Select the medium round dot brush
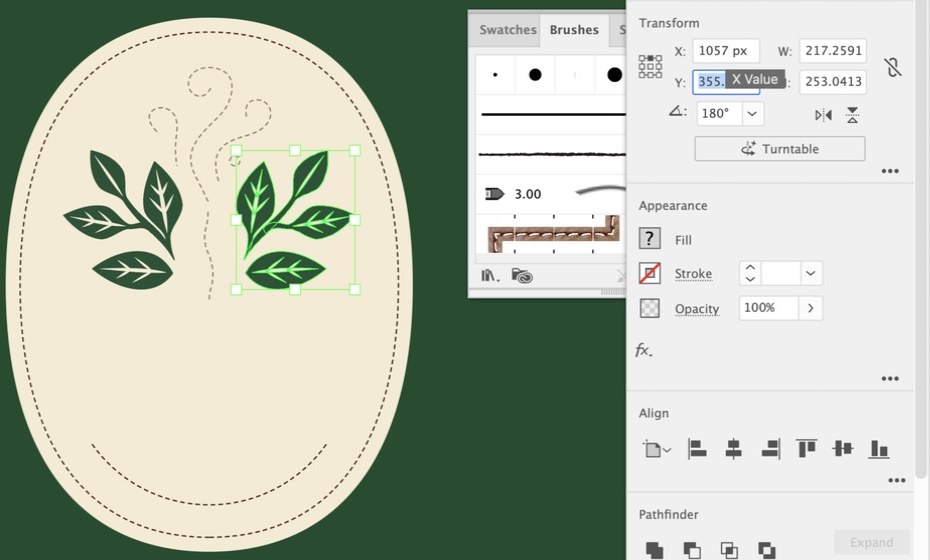Viewport: 930px width, 560px height. pyautogui.click(x=535, y=75)
